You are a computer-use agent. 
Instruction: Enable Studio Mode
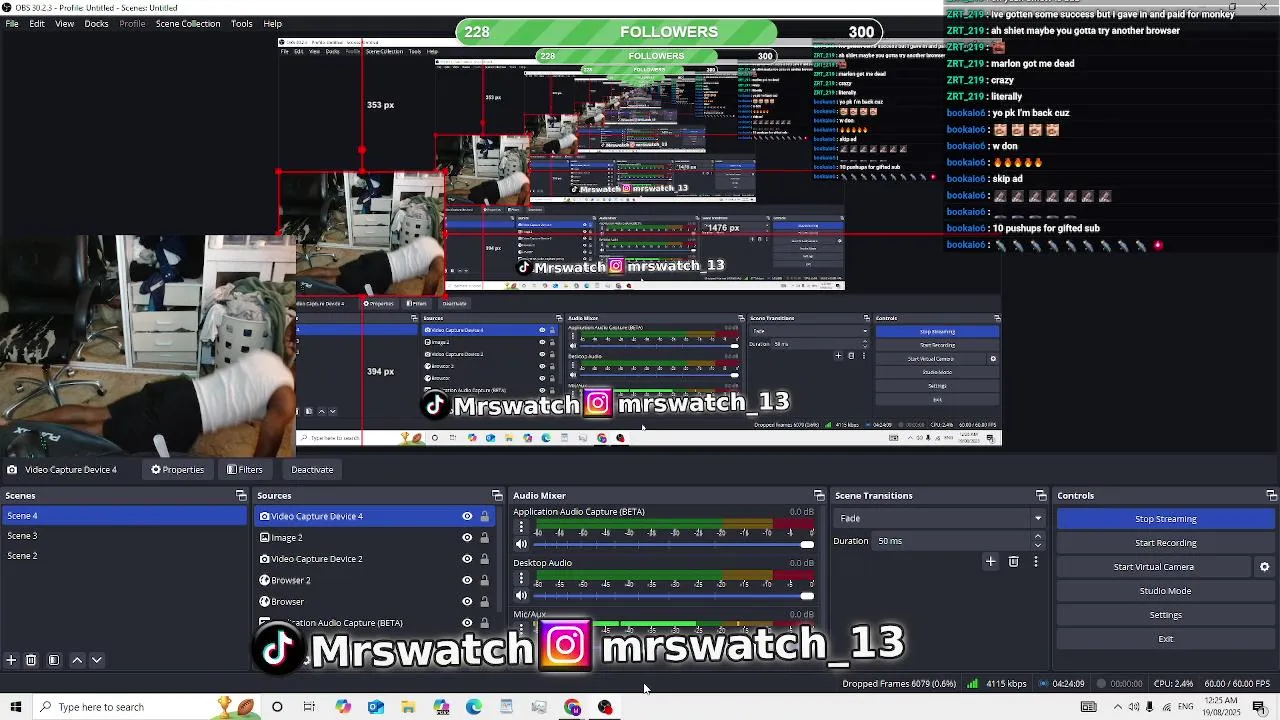pyautogui.click(x=1165, y=591)
